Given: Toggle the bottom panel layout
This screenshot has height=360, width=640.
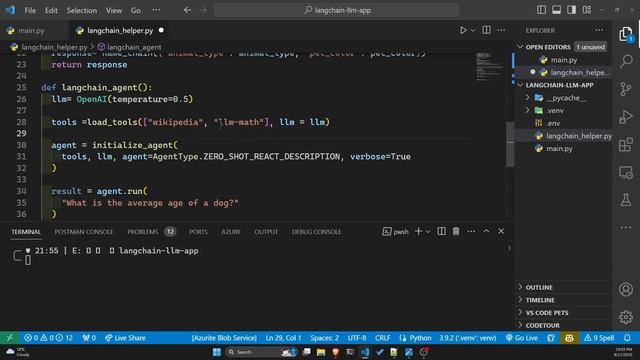Looking at the screenshot, I should pyautogui.click(x=556, y=10).
